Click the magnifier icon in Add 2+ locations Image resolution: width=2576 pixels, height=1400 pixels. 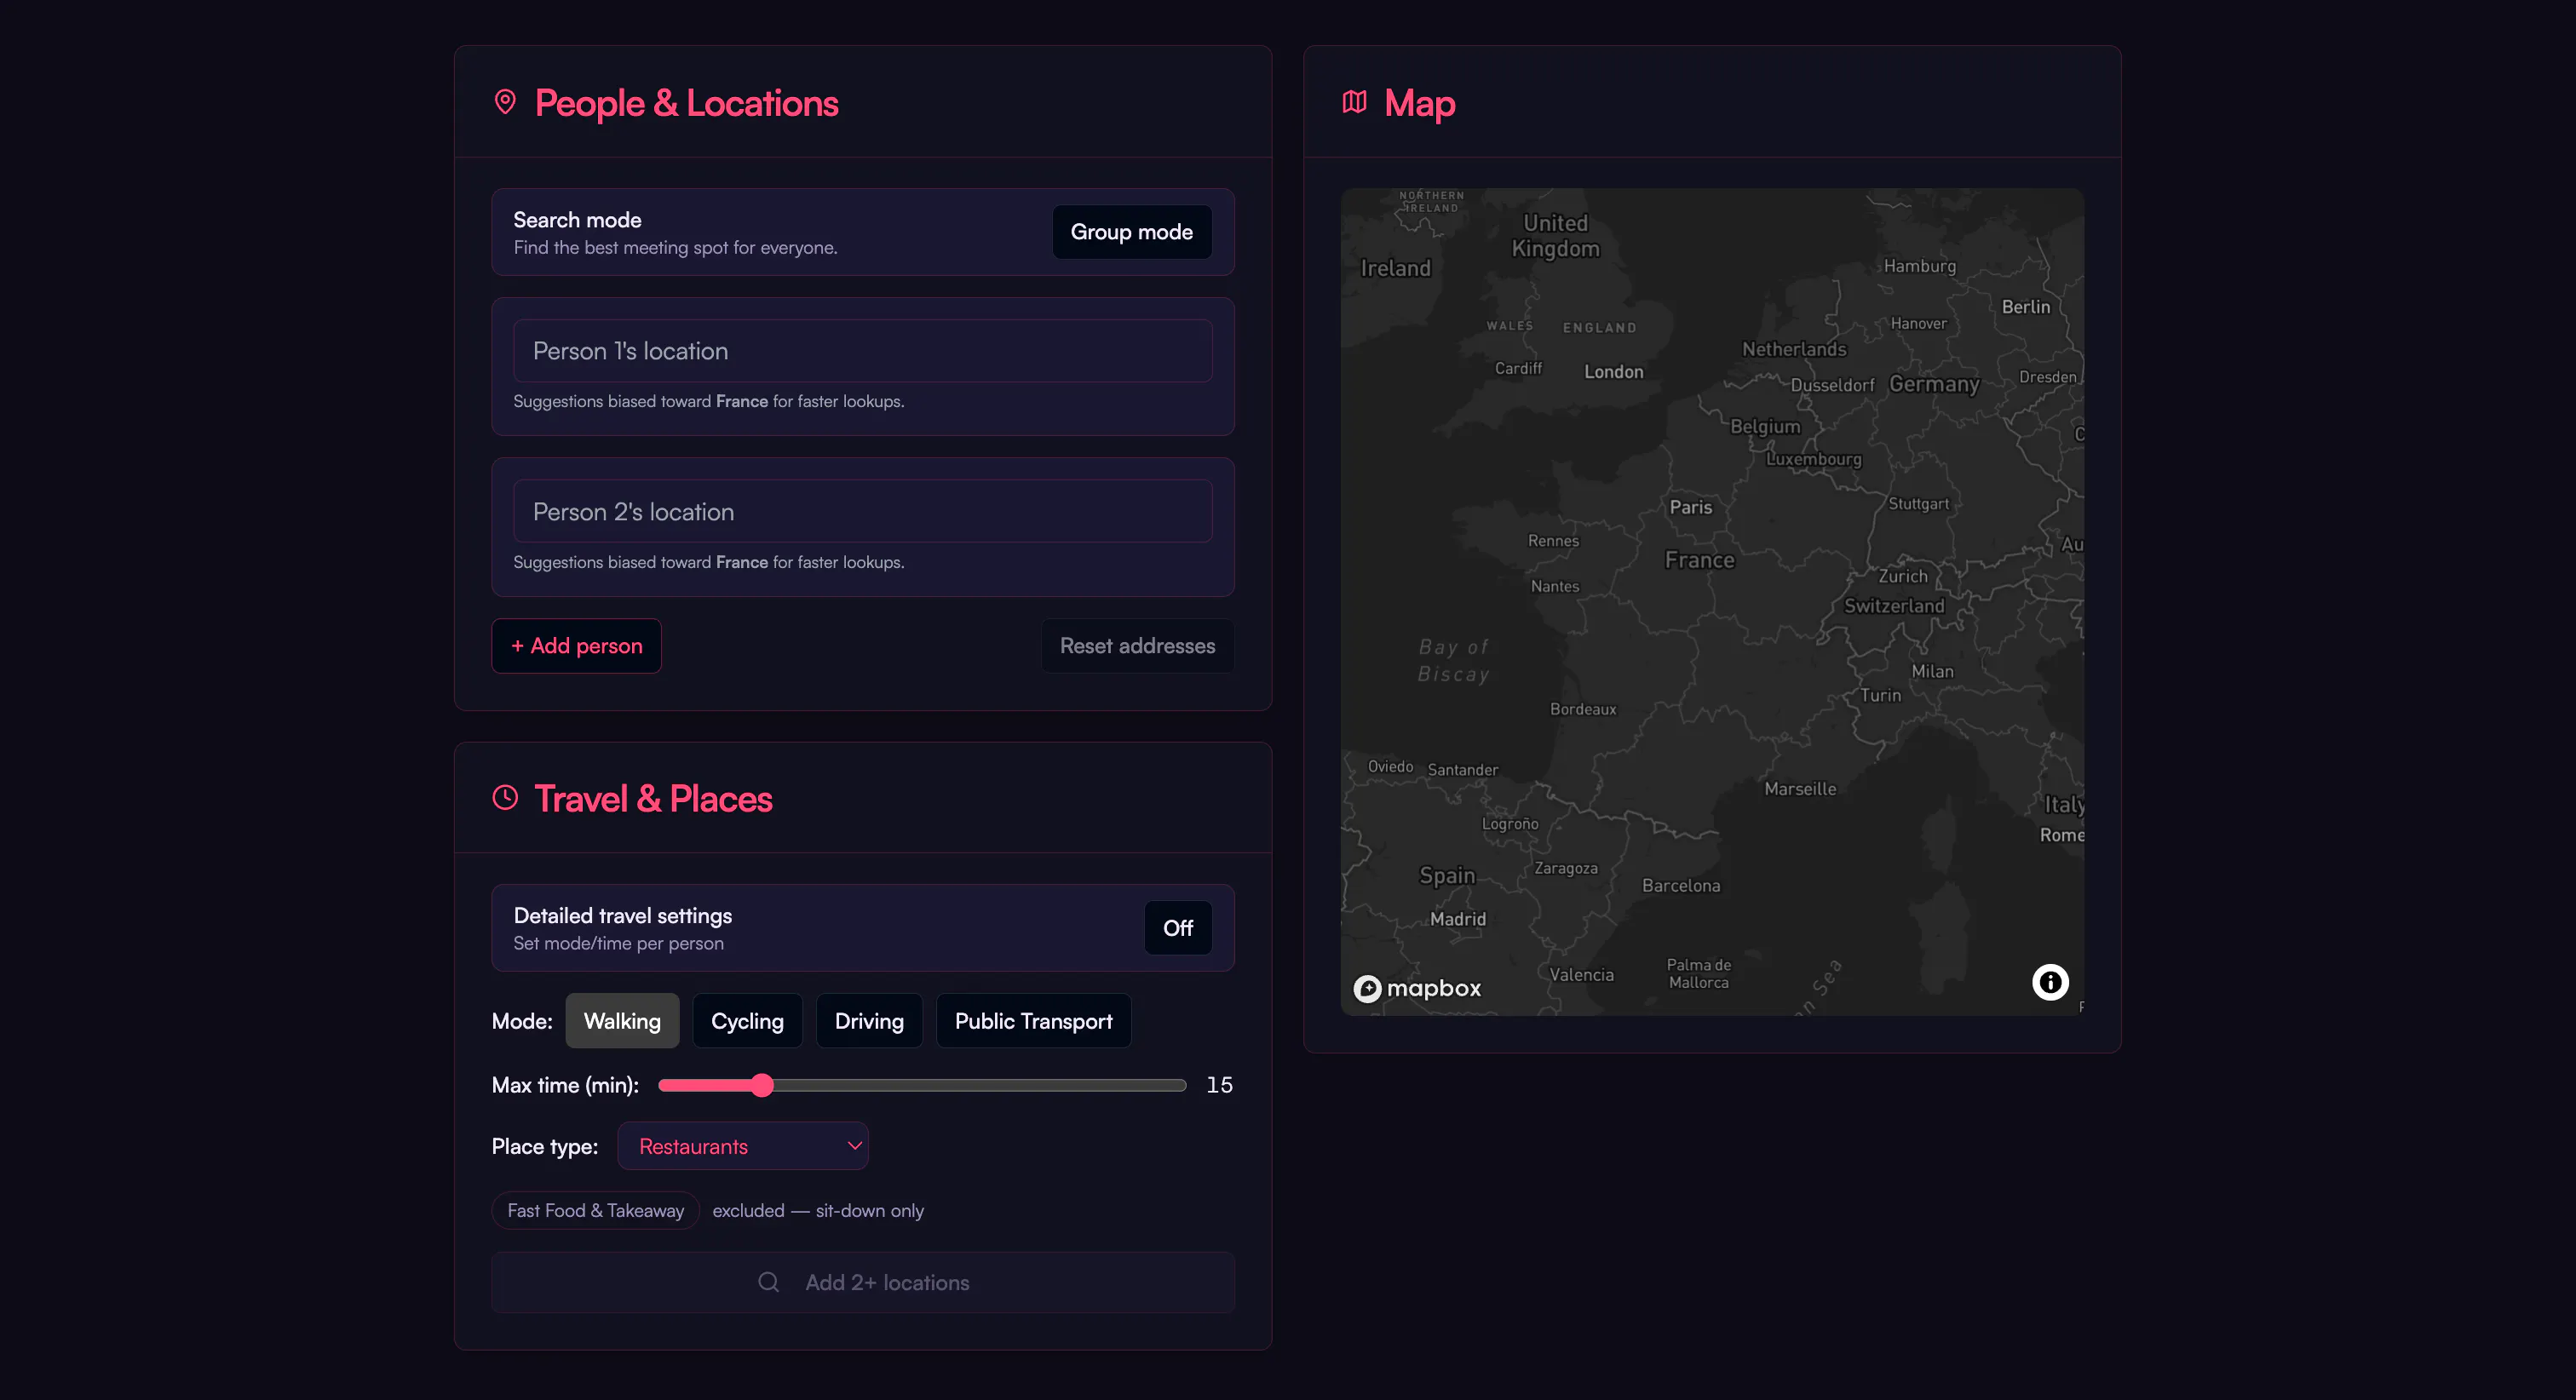coord(768,1282)
